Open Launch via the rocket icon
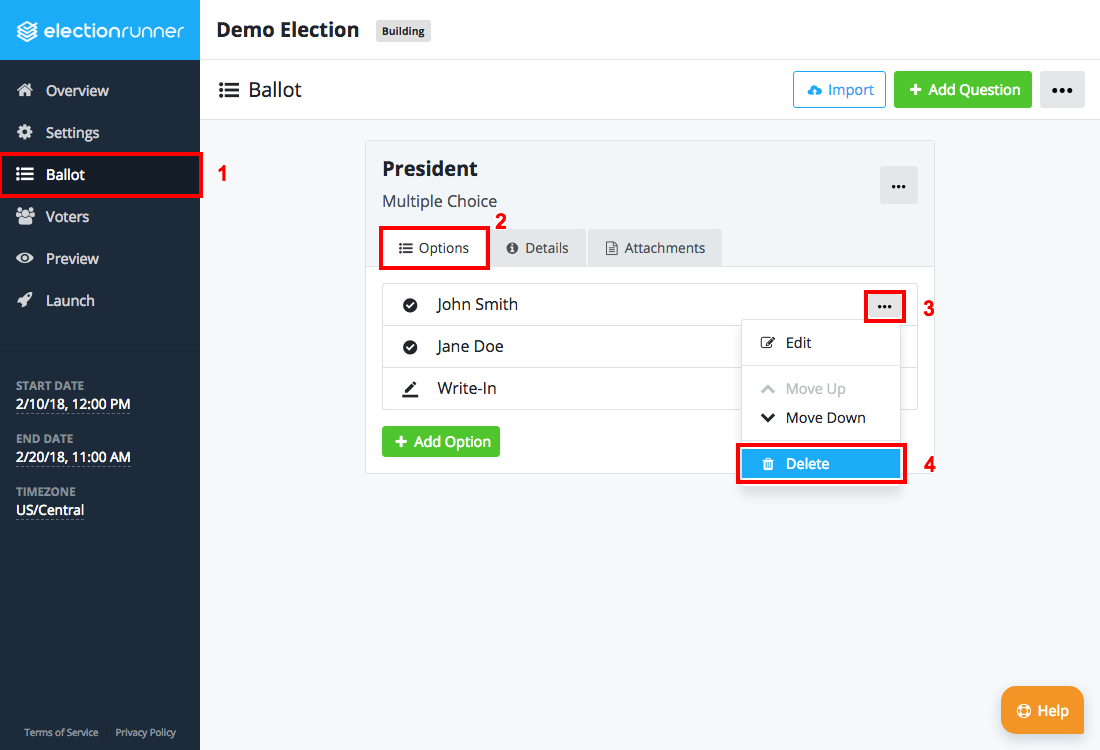 coord(25,300)
